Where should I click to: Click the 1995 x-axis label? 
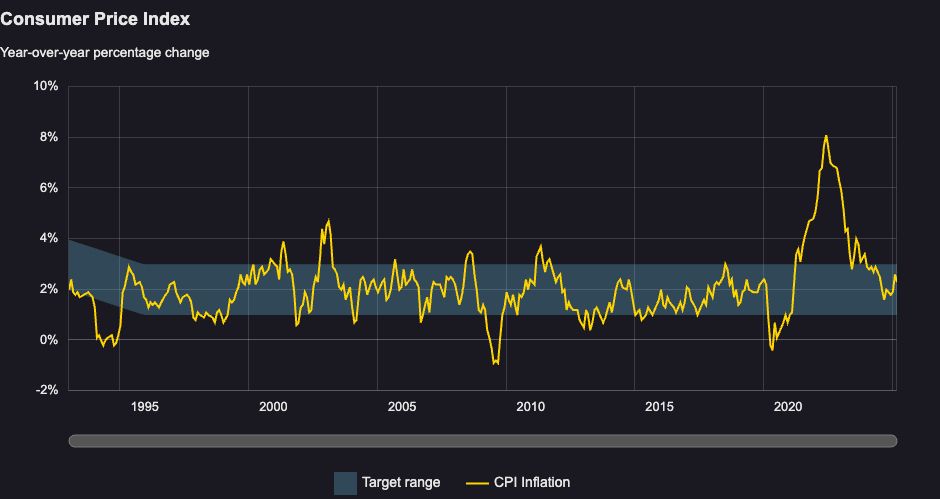coord(144,407)
